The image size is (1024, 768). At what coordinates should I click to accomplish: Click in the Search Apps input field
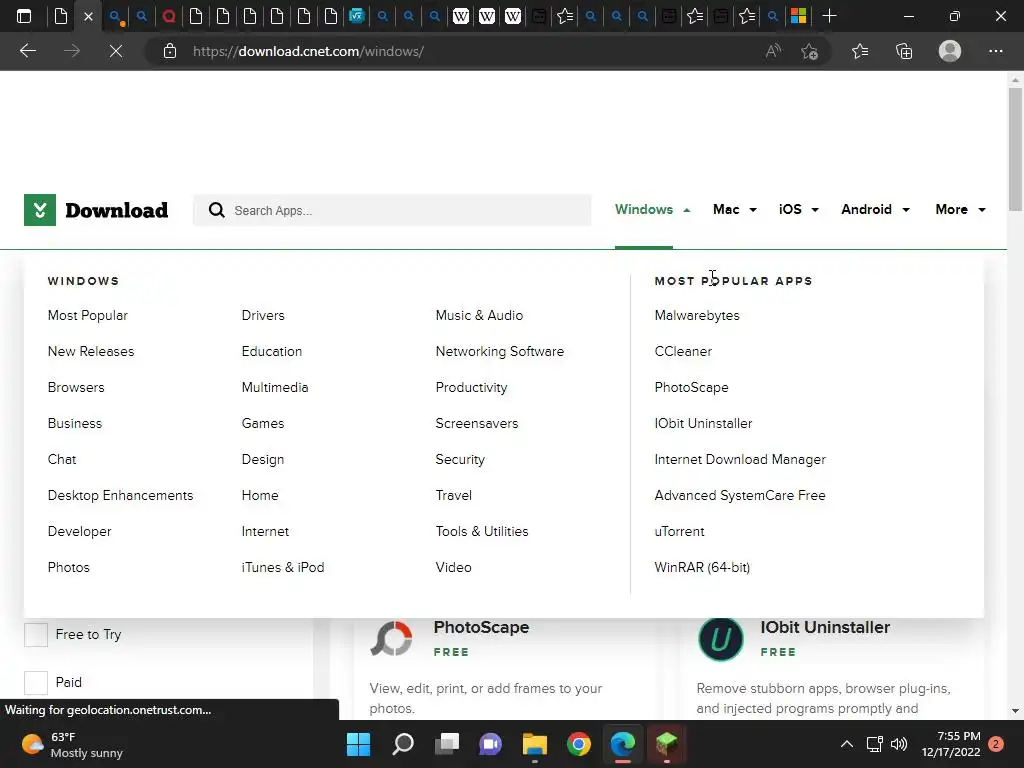pos(392,210)
